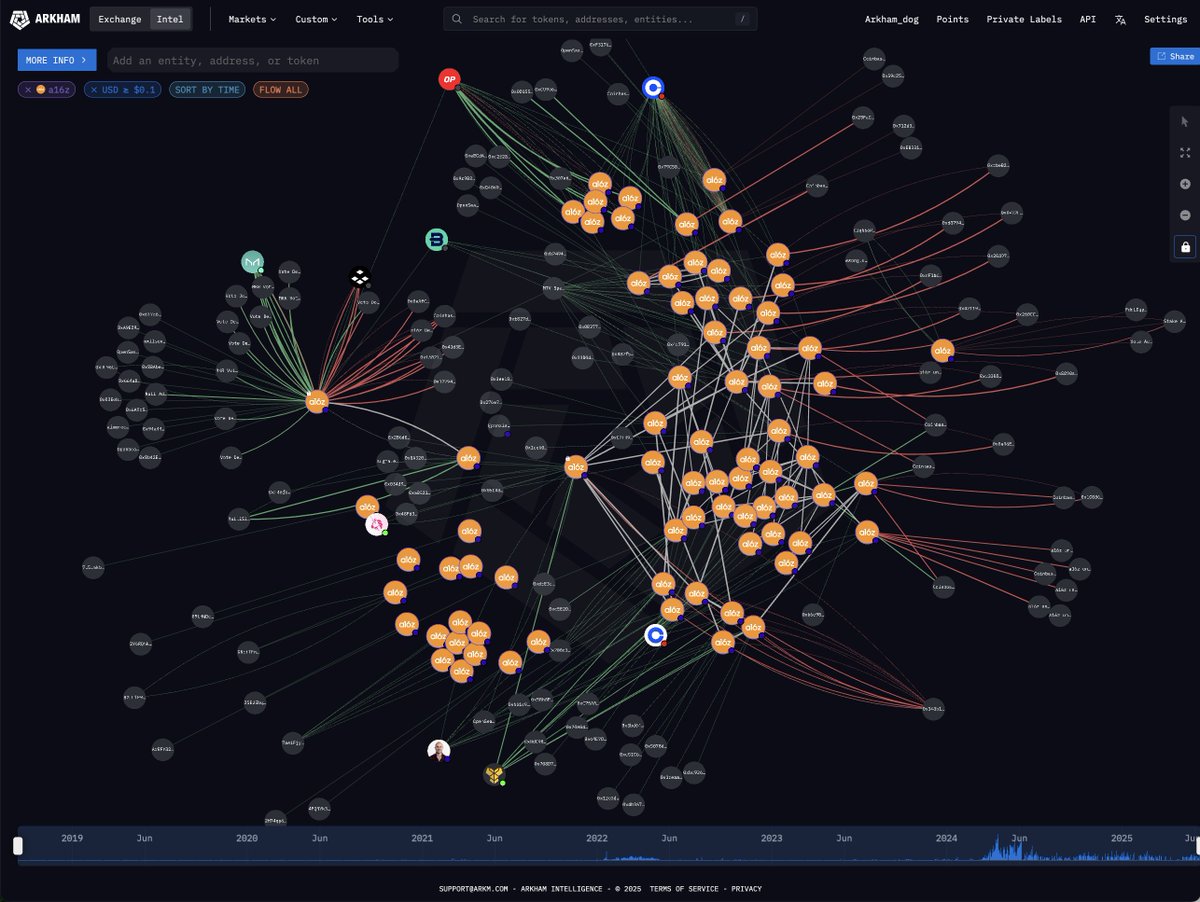Switch to the Exchange mode
This screenshot has height=902, width=1200.
point(119,19)
